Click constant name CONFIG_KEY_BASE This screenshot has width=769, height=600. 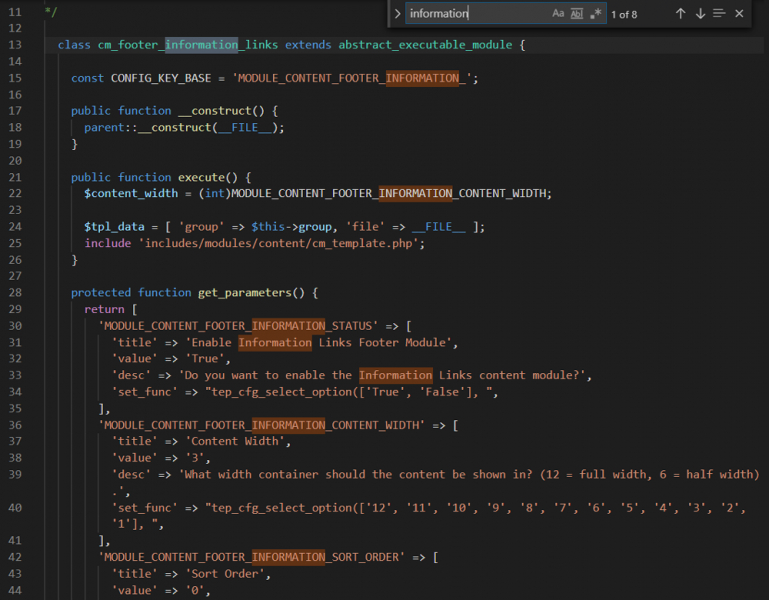pyautogui.click(x=161, y=78)
